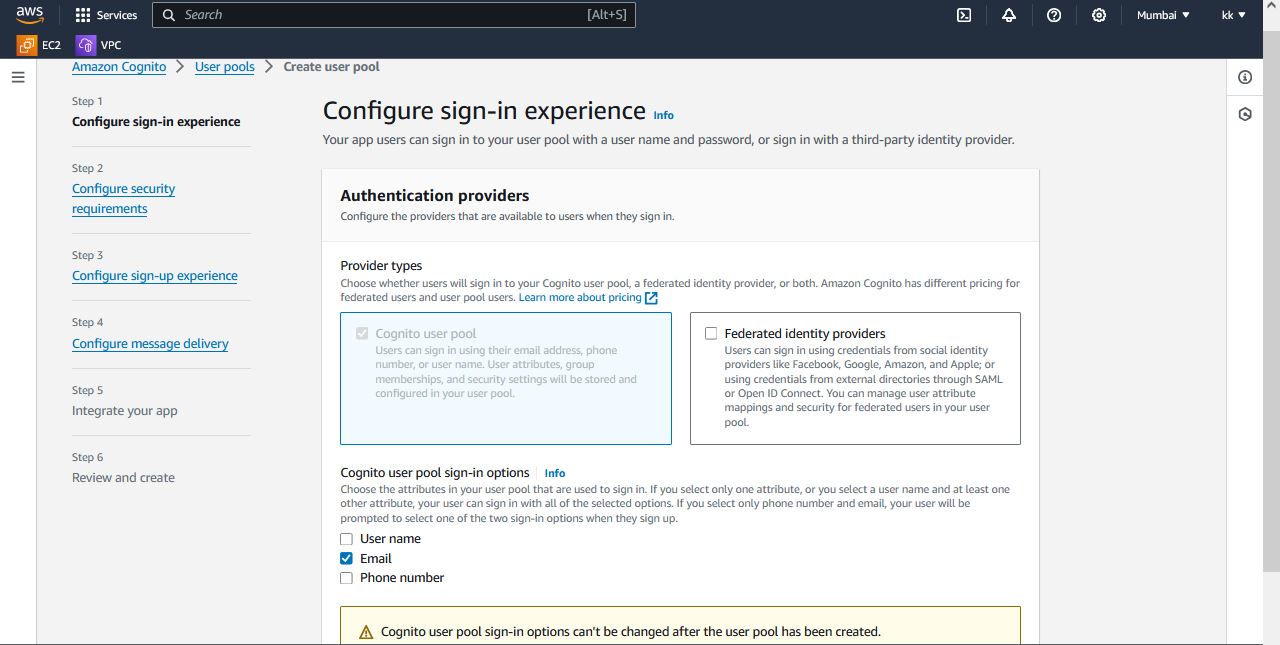The width and height of the screenshot is (1280, 645).
Task: Uncheck the Email sign-in option
Action: (347, 558)
